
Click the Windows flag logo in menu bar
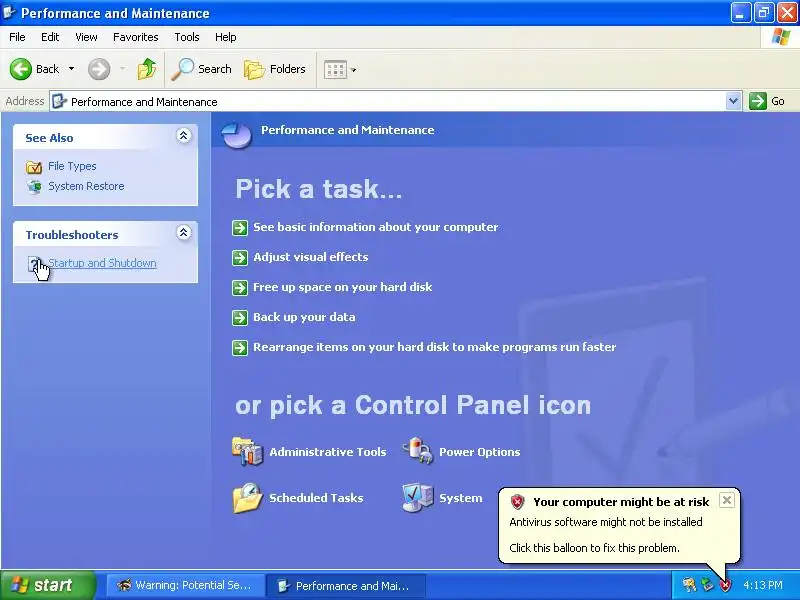781,37
